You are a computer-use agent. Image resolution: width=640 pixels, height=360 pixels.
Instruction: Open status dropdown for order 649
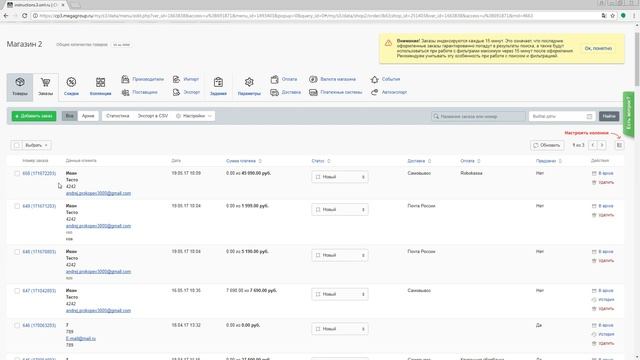[340, 210]
